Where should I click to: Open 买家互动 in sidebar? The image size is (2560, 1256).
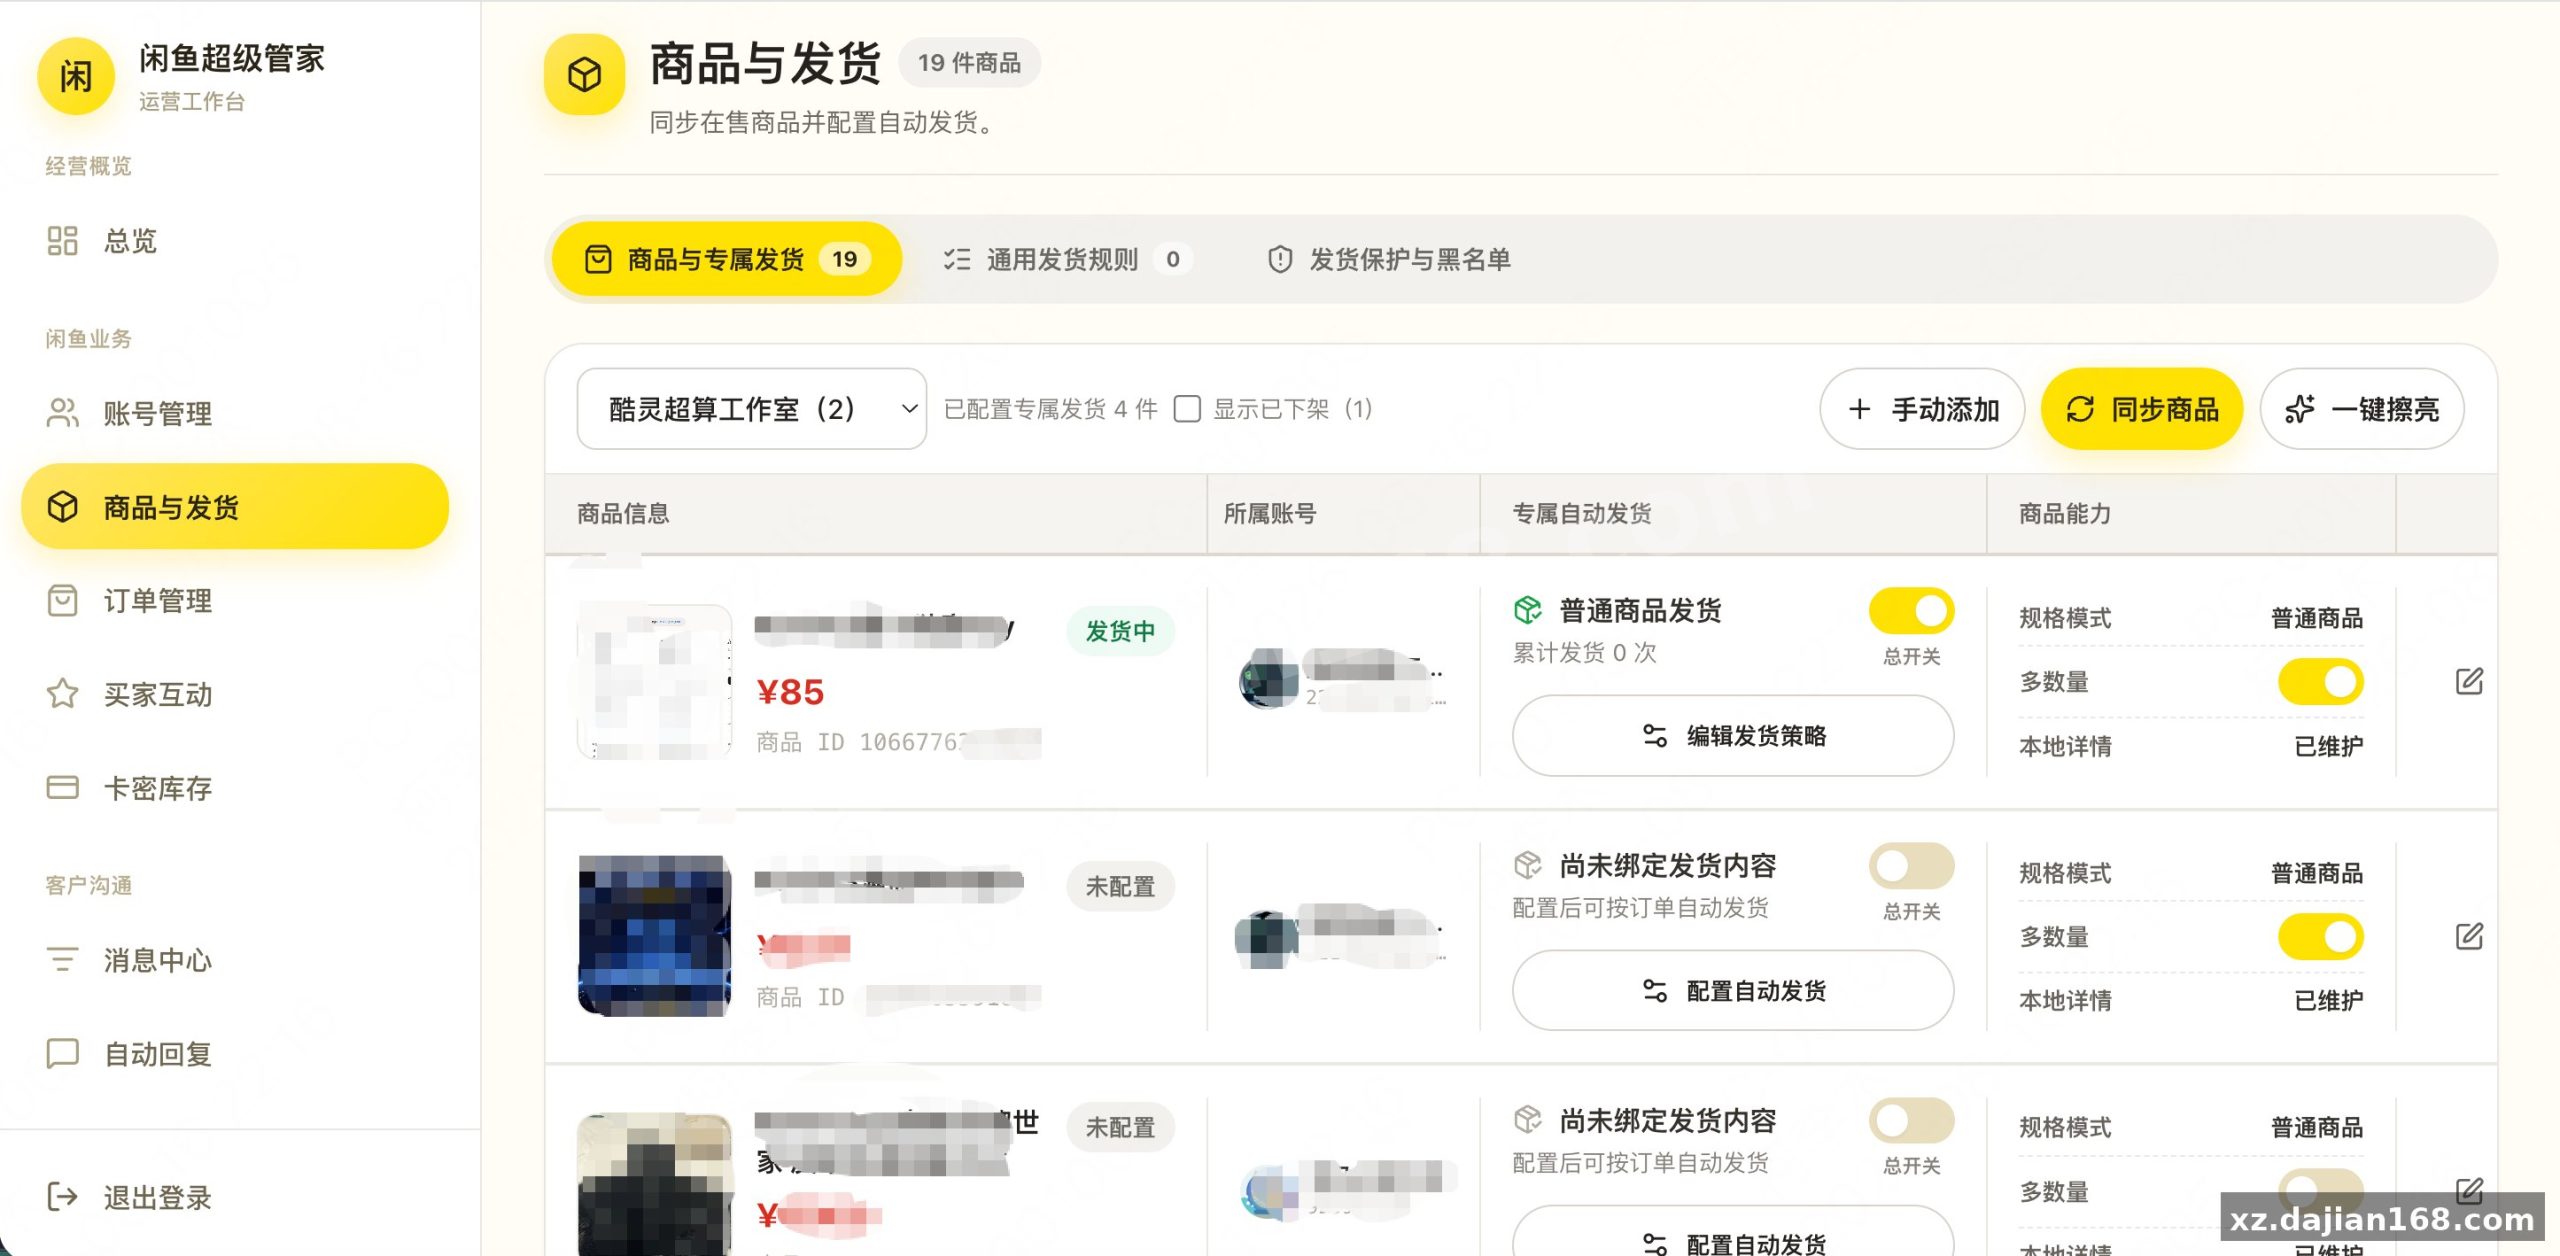point(235,694)
